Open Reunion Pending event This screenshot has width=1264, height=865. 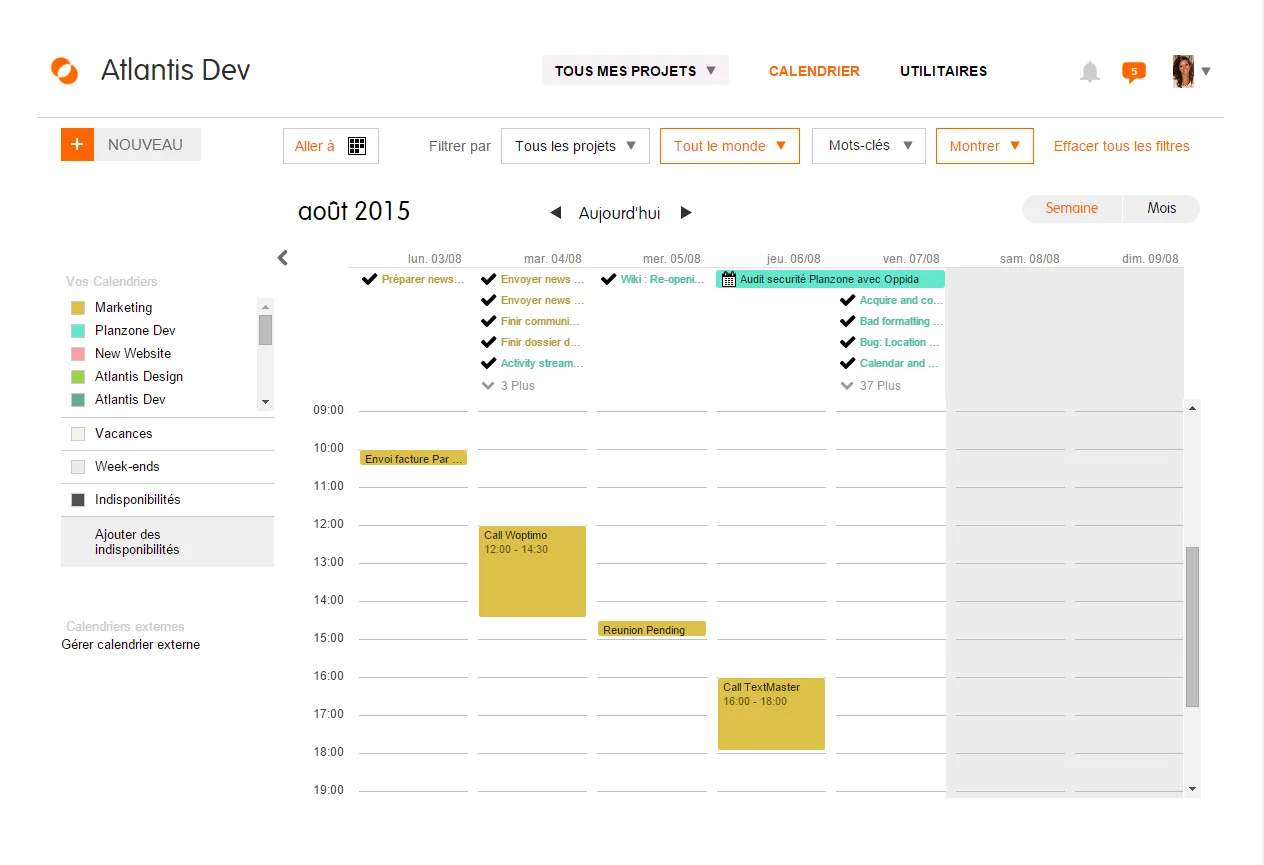pos(652,629)
